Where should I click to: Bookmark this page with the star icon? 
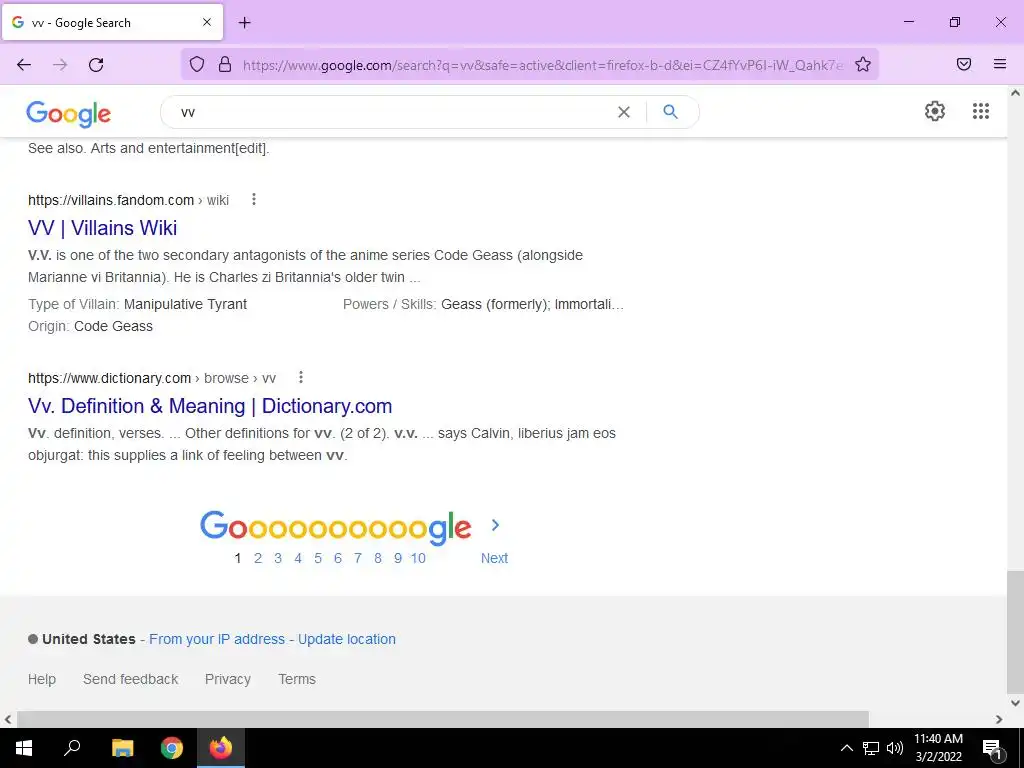[x=863, y=64]
